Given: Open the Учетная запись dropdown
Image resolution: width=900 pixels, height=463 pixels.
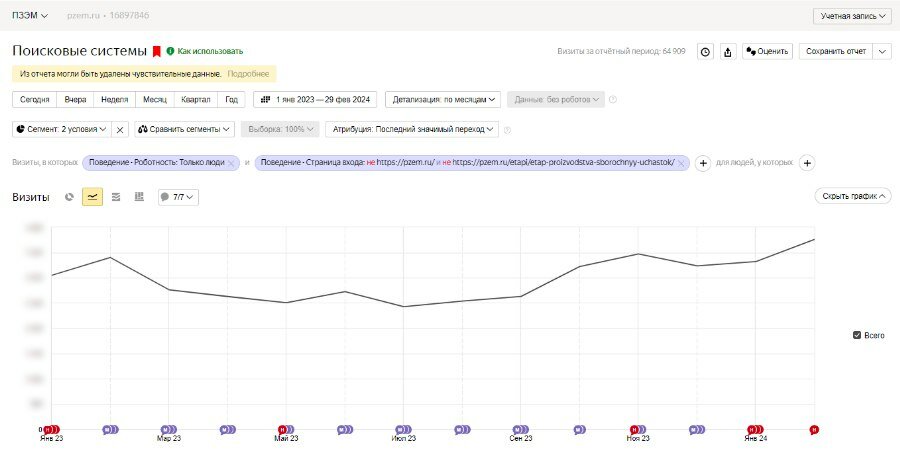Looking at the screenshot, I should pyautogui.click(x=852, y=16).
